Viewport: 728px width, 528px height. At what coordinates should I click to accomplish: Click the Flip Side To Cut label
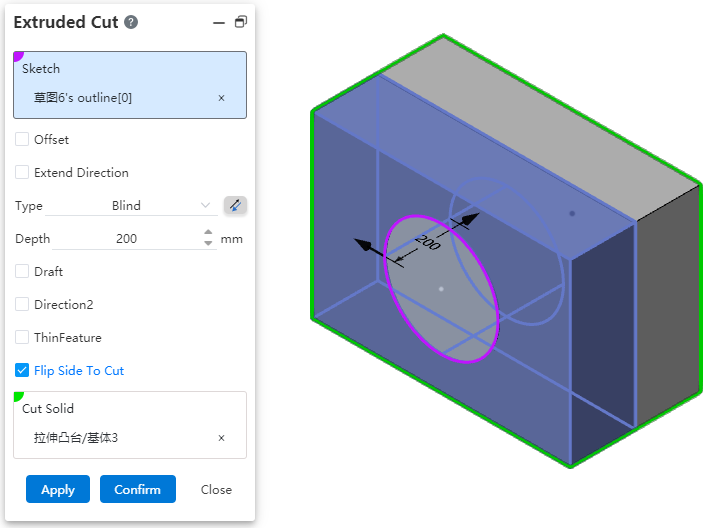(79, 371)
